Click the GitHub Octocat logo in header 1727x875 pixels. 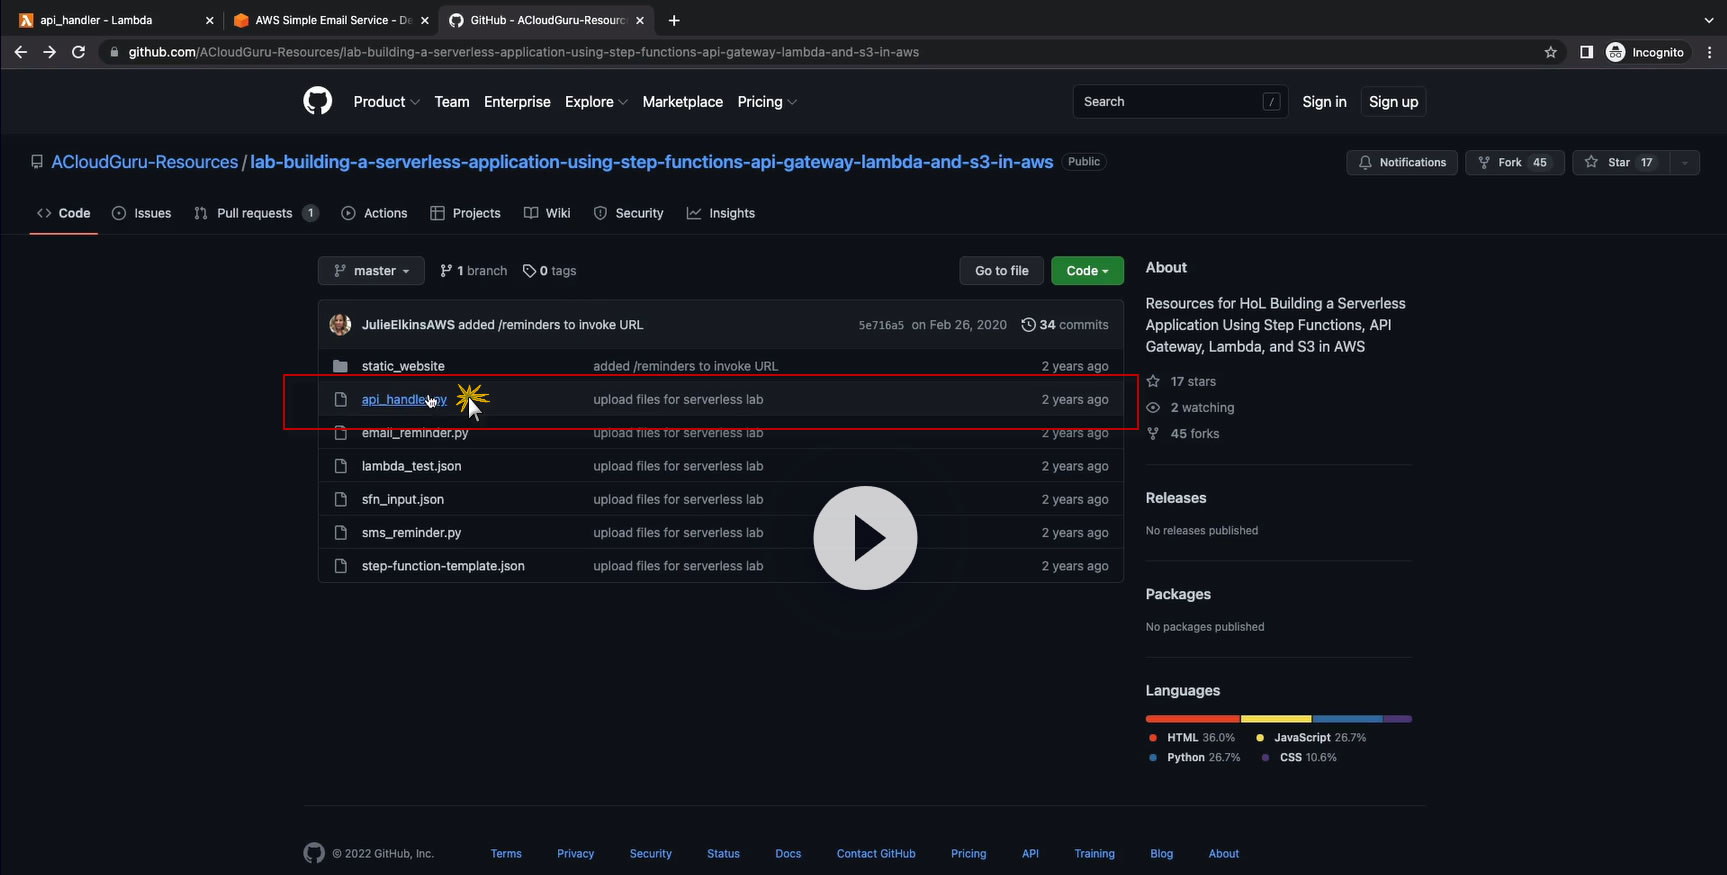pos(318,101)
